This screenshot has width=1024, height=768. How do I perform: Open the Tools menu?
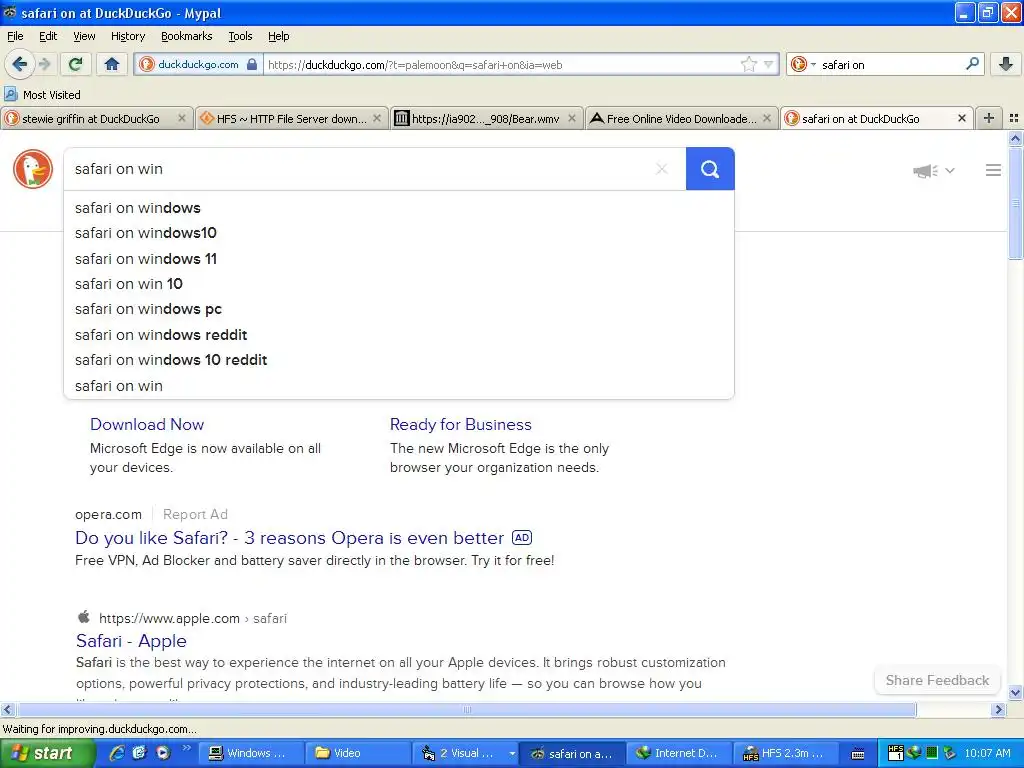coord(240,36)
